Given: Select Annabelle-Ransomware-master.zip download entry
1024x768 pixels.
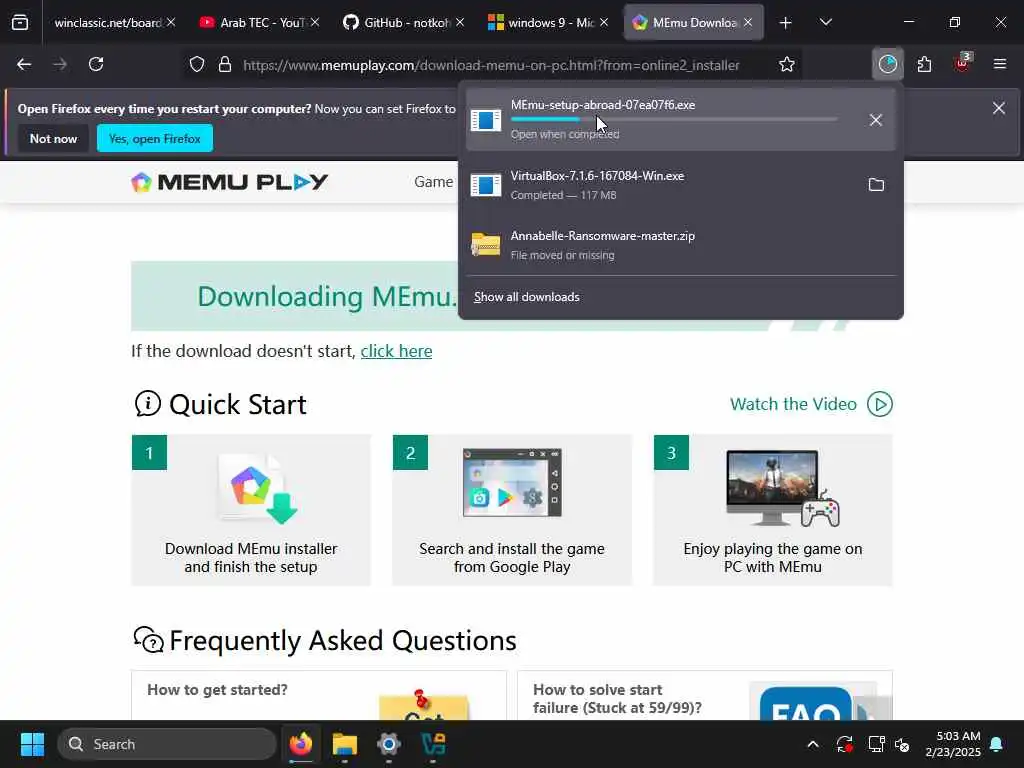Looking at the screenshot, I should tap(680, 245).
